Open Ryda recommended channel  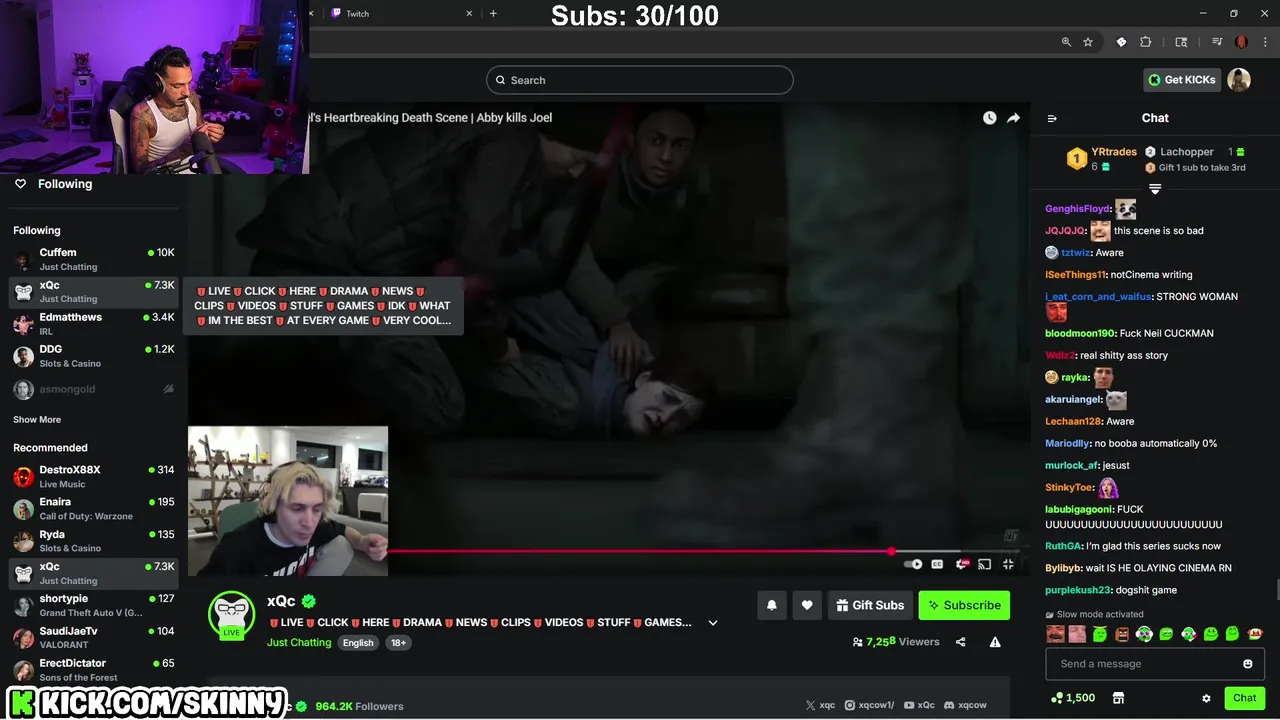point(94,541)
